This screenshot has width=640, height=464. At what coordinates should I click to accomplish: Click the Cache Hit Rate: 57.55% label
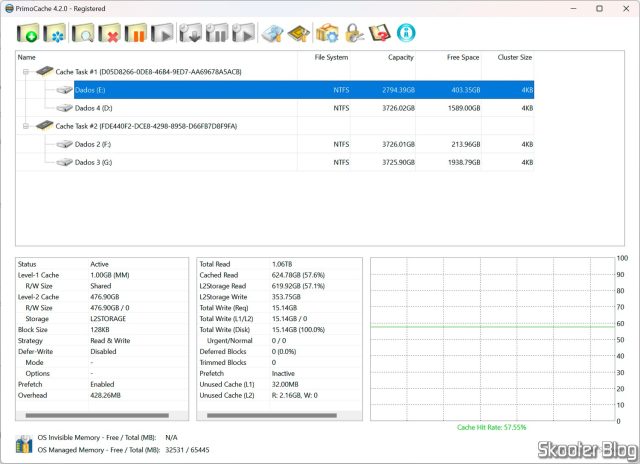click(492, 428)
